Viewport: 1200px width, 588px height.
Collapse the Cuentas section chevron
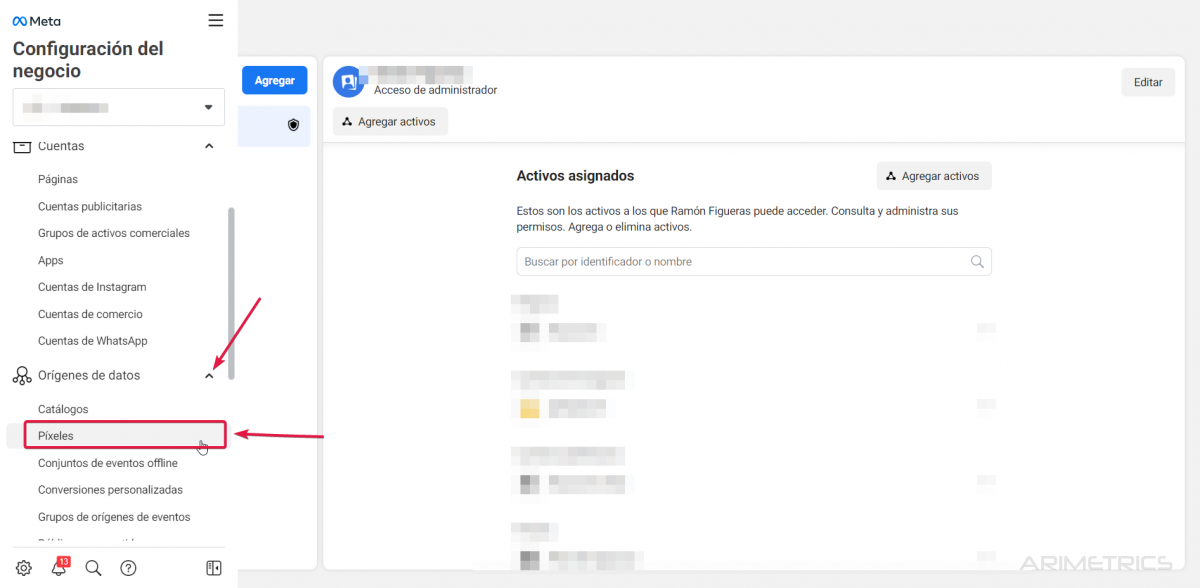[209, 146]
